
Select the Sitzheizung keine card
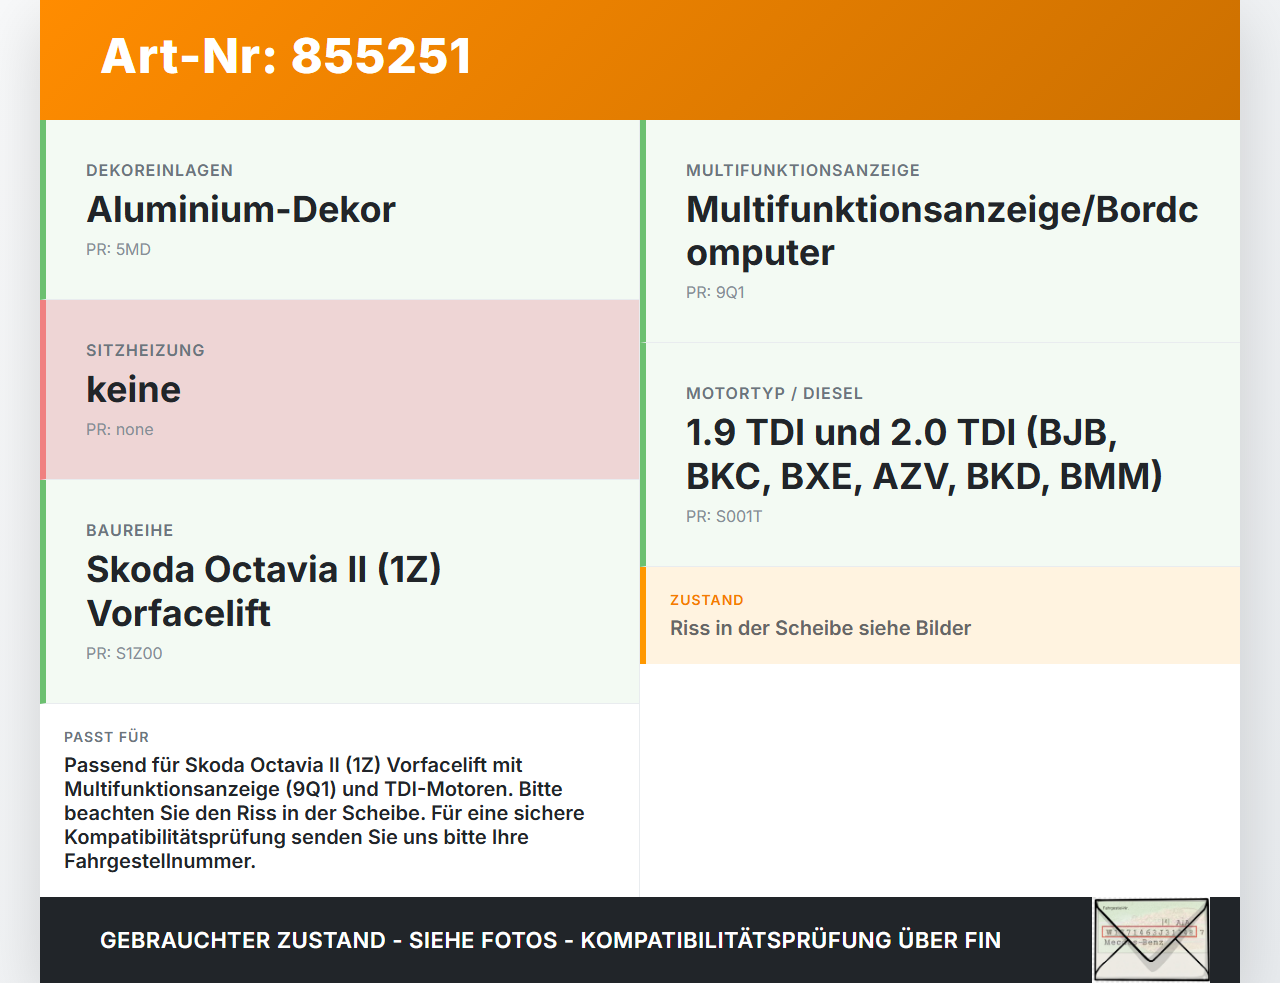340,390
